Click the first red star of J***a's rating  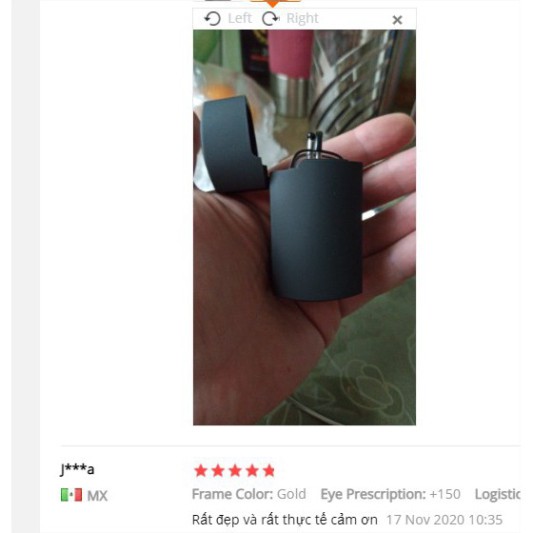(x=201, y=471)
